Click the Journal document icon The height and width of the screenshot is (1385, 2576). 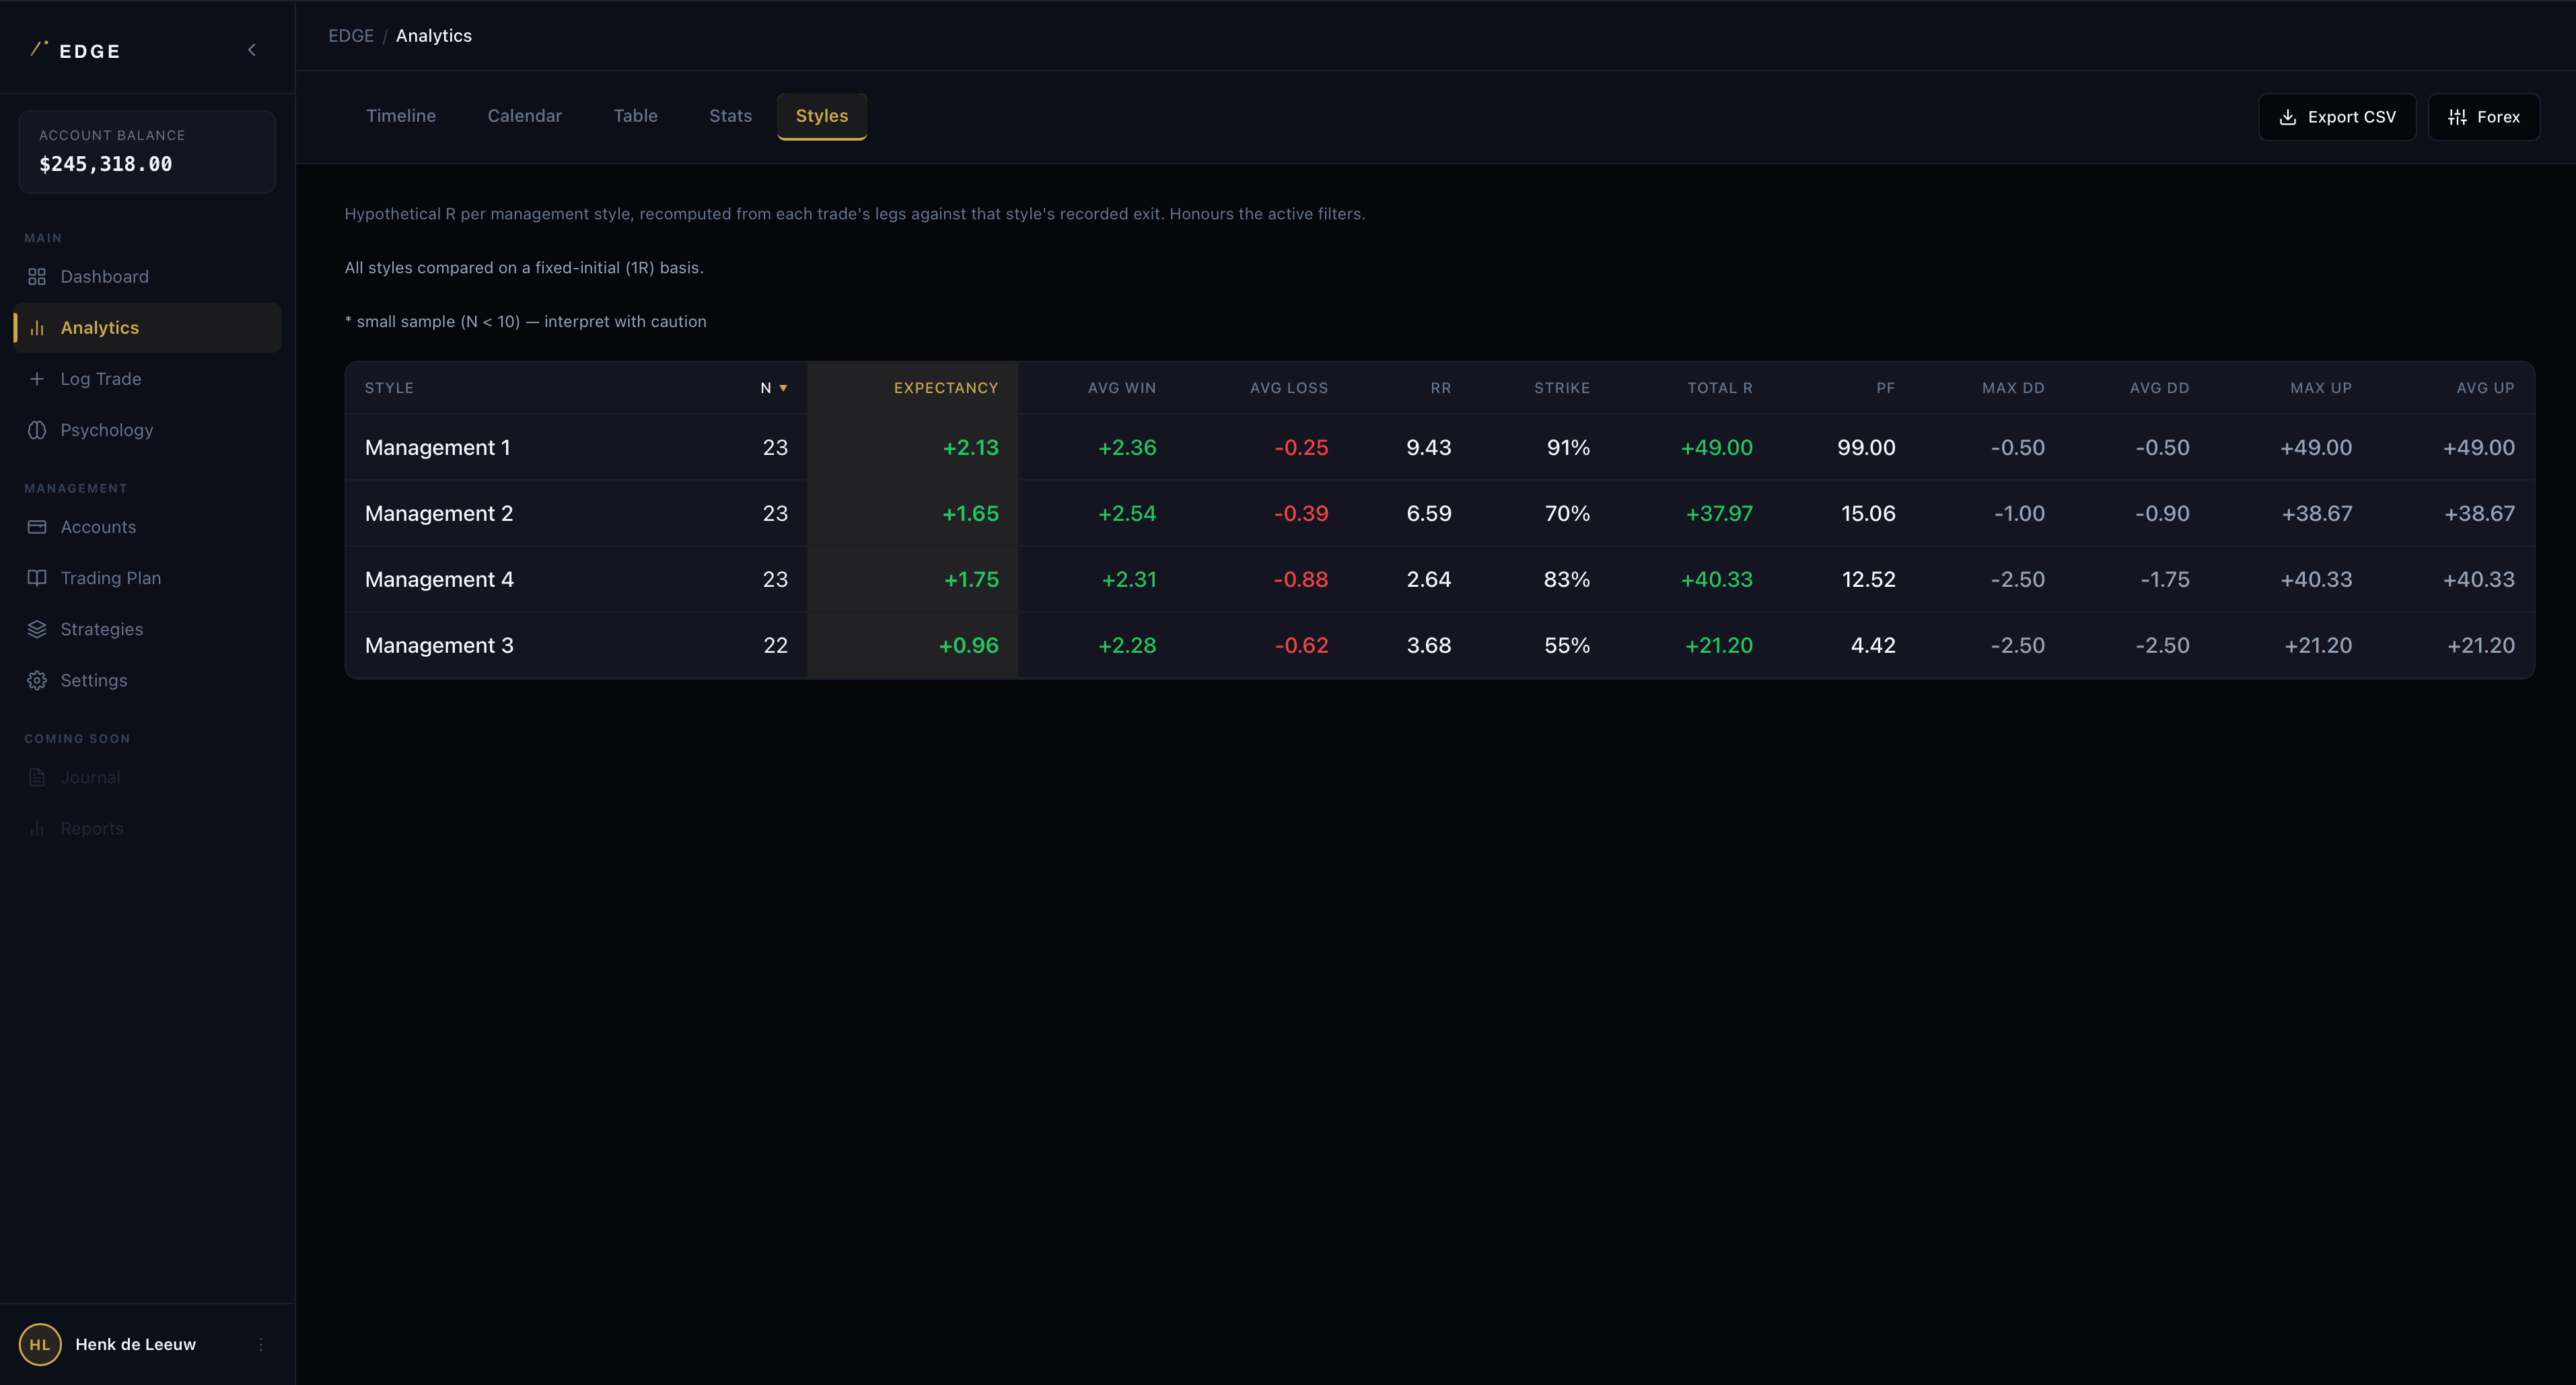(x=37, y=777)
